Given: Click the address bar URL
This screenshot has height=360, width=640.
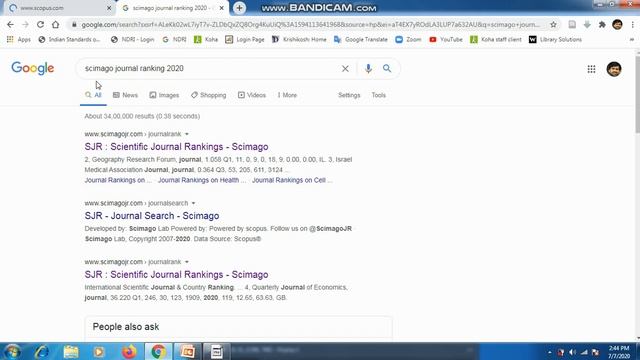Looking at the screenshot, I should 310,24.
